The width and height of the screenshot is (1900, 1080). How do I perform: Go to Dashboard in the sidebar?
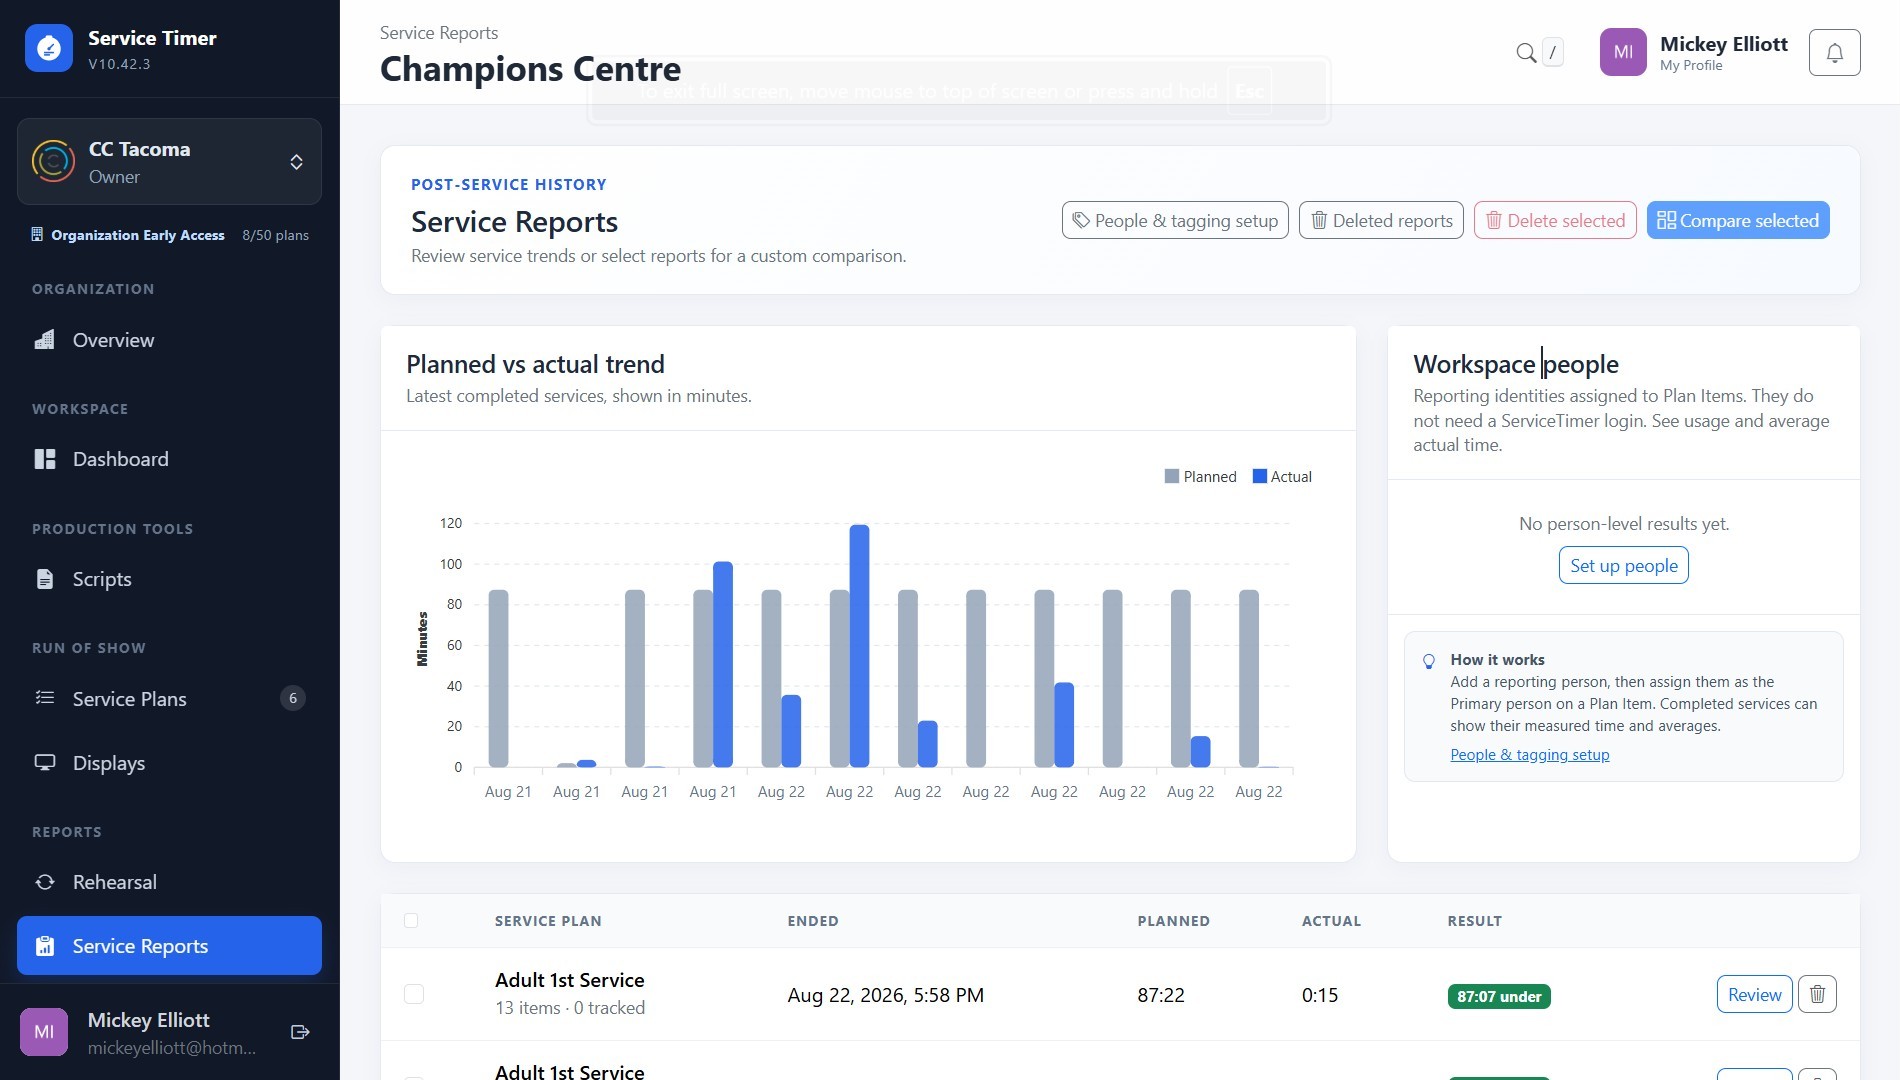(169, 459)
